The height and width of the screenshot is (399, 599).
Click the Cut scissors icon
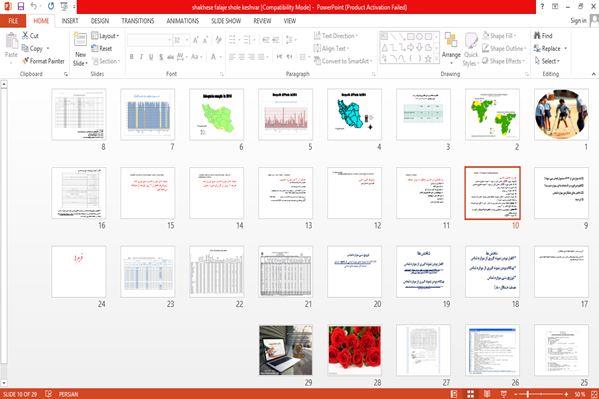click(25, 36)
